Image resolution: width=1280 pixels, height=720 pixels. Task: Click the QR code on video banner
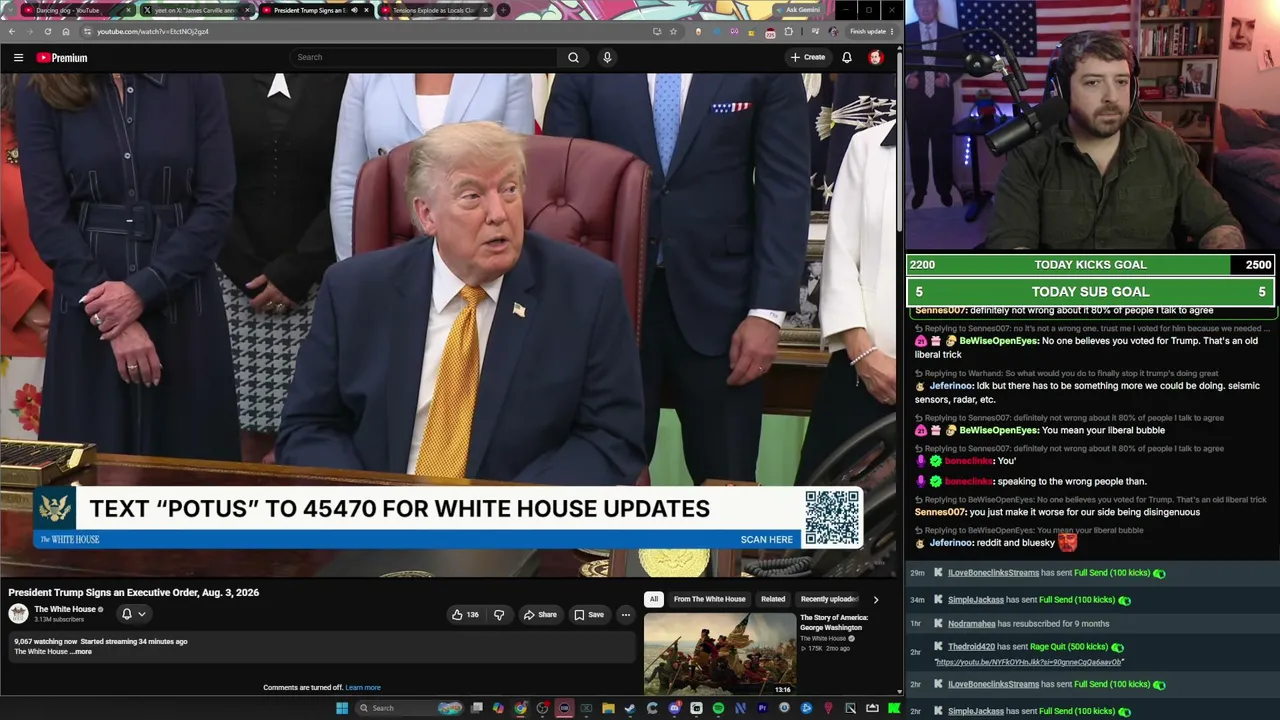pos(832,518)
